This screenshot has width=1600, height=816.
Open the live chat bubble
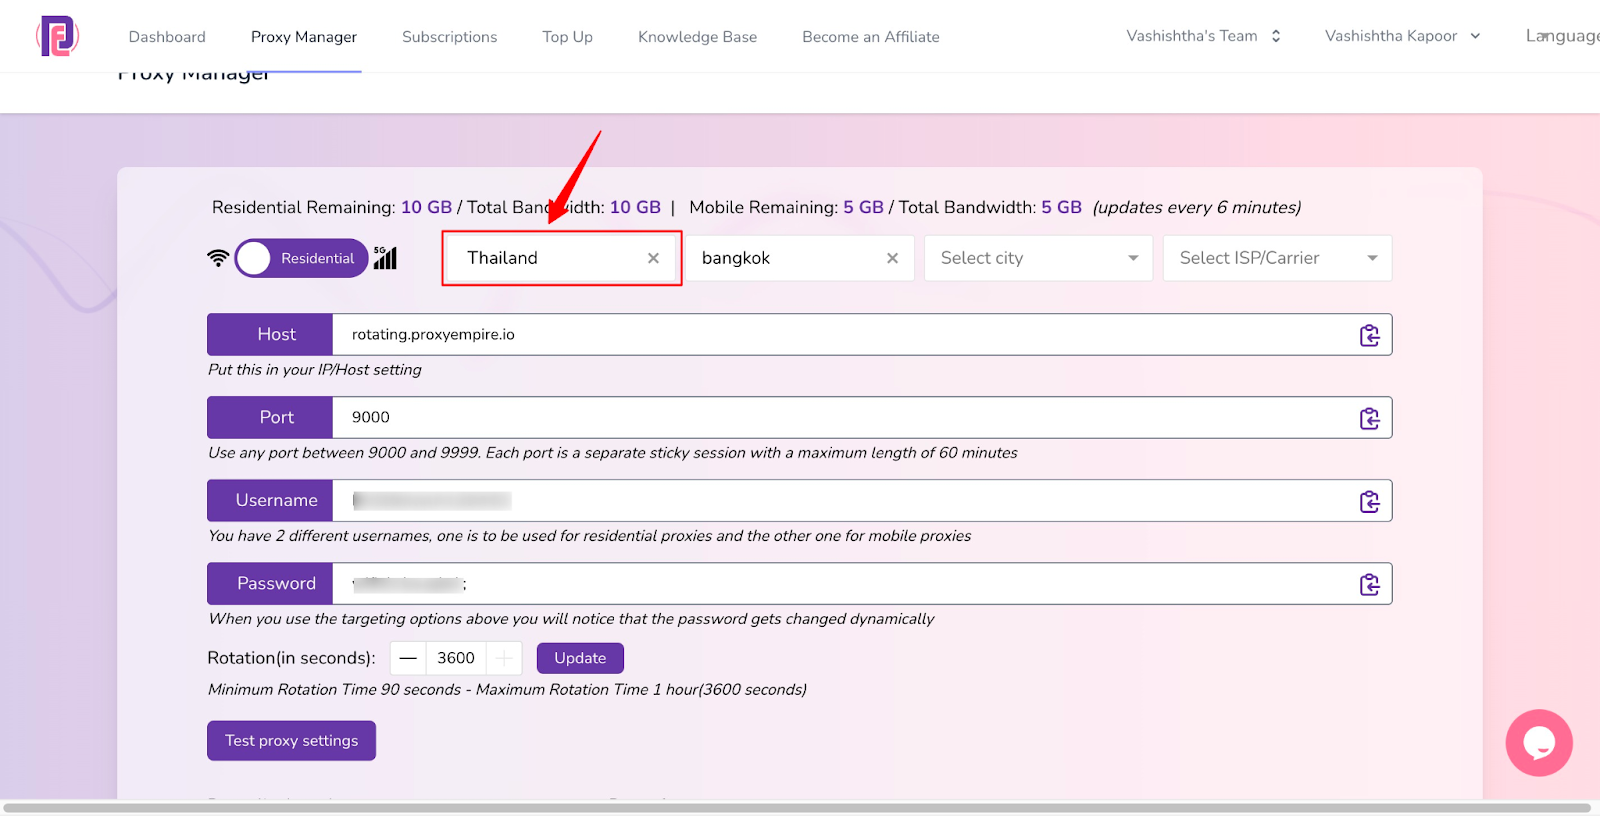click(x=1539, y=742)
